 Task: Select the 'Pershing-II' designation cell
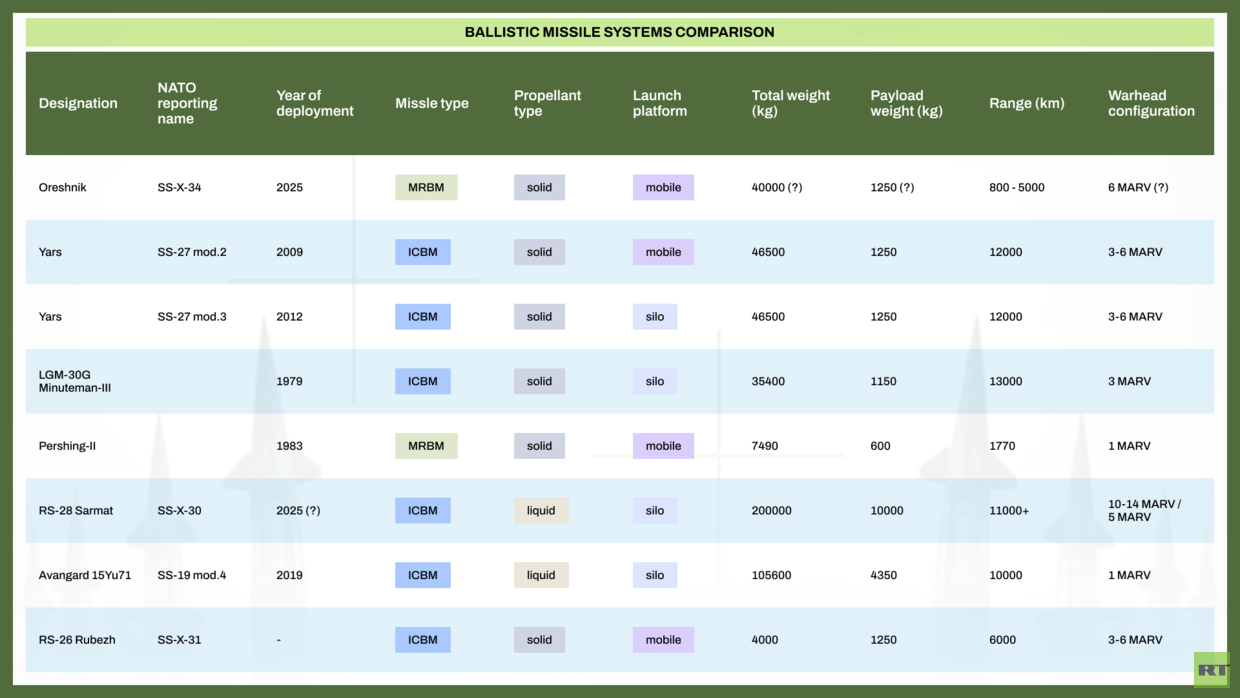point(67,446)
